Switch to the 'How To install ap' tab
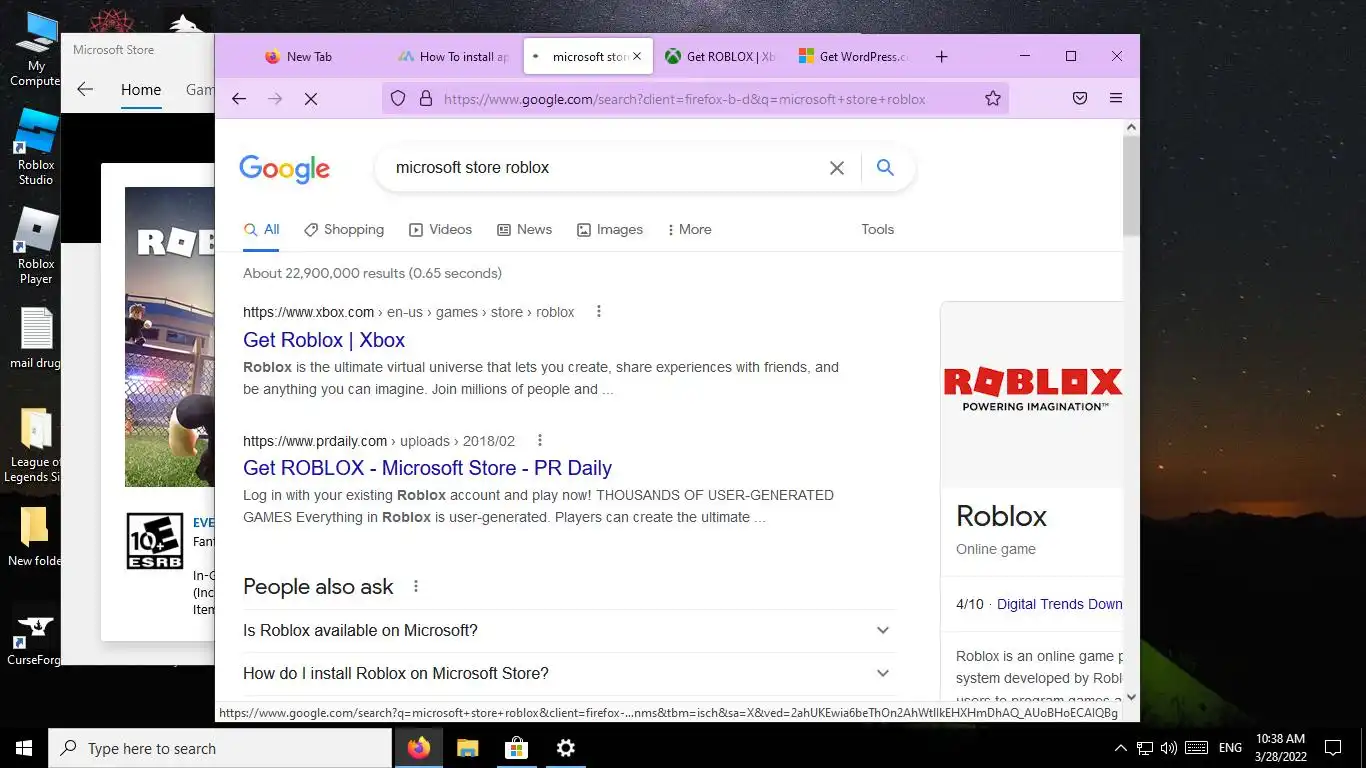The image size is (1366, 768). [x=453, y=57]
